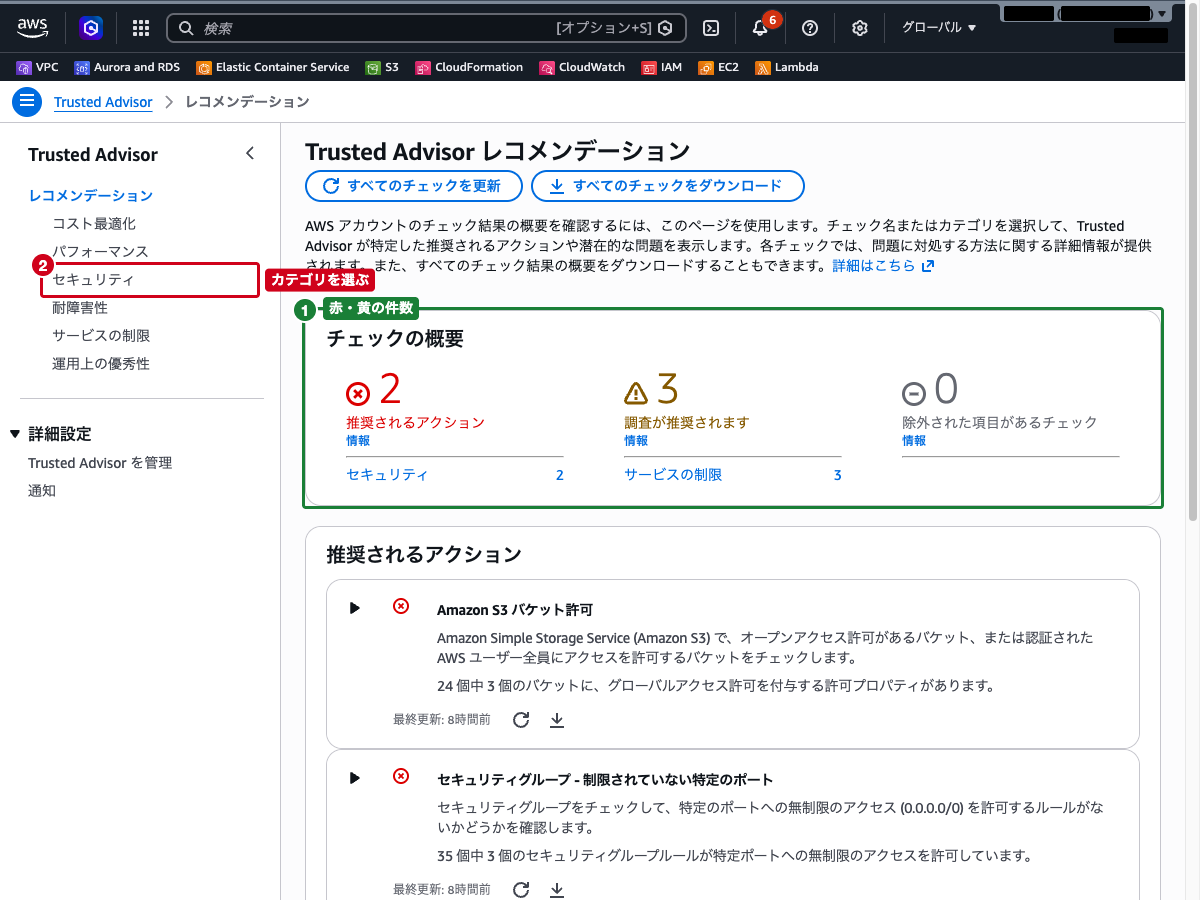Select レコメンデーション in sidebar
Screen dimensions: 1200x900
coord(91,195)
